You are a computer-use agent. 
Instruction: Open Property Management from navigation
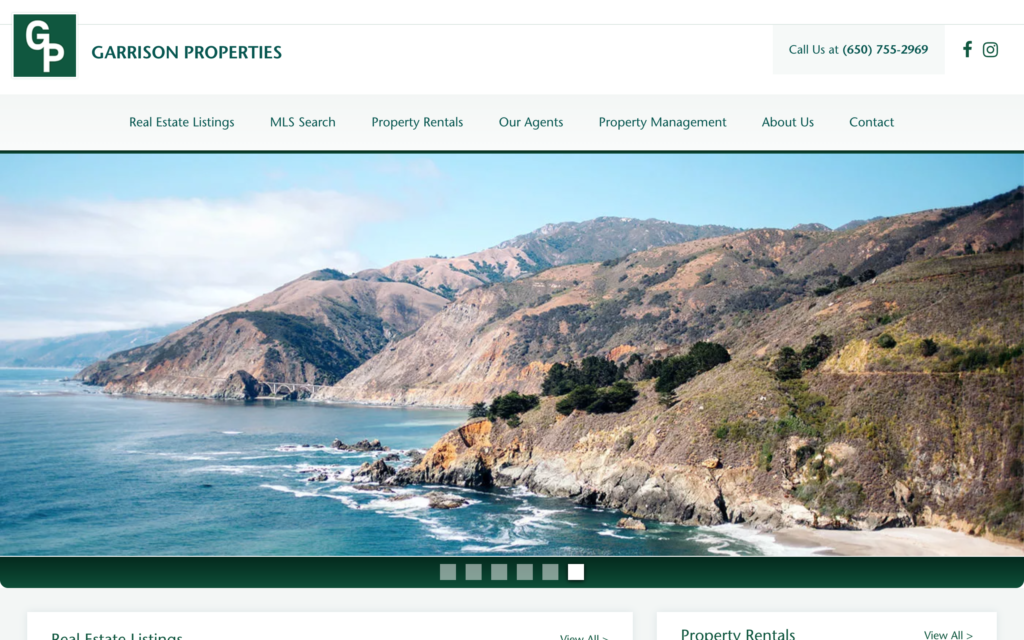(x=662, y=122)
